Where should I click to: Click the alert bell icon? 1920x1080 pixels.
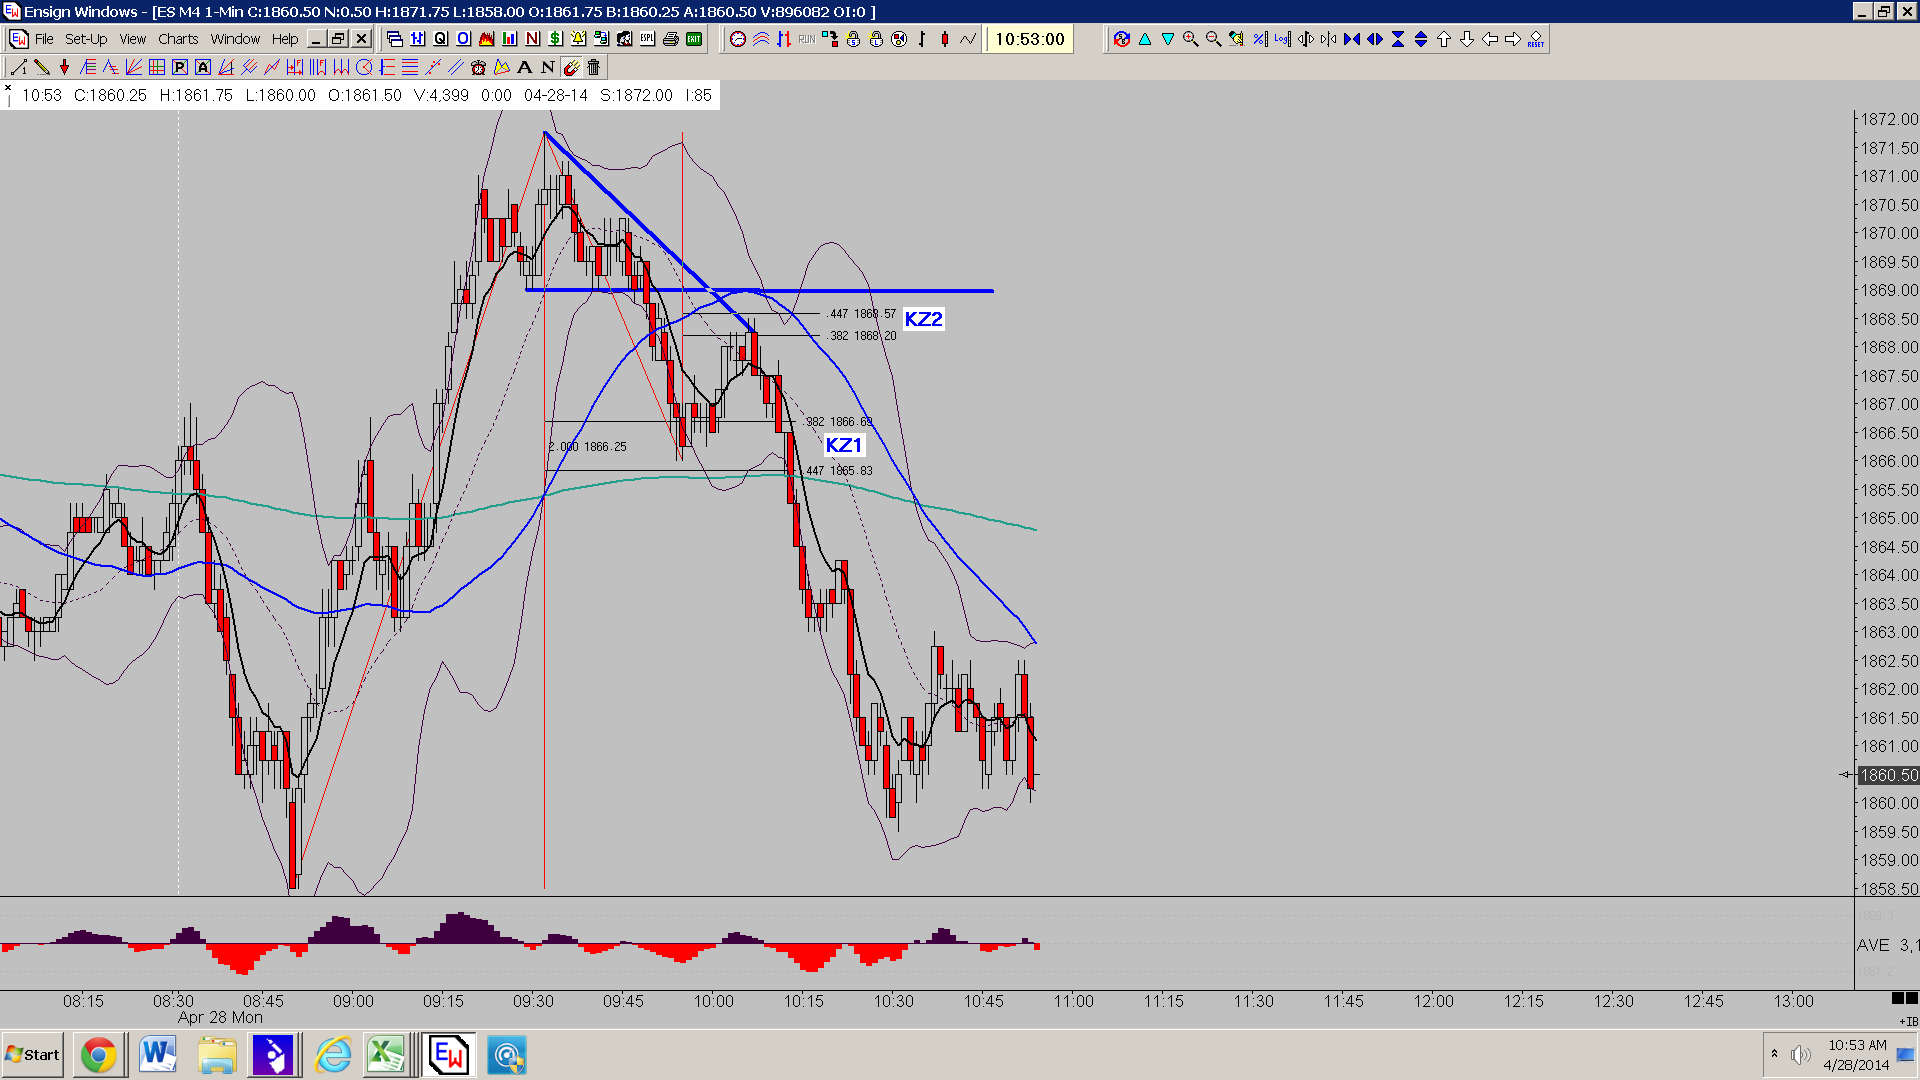click(x=578, y=39)
